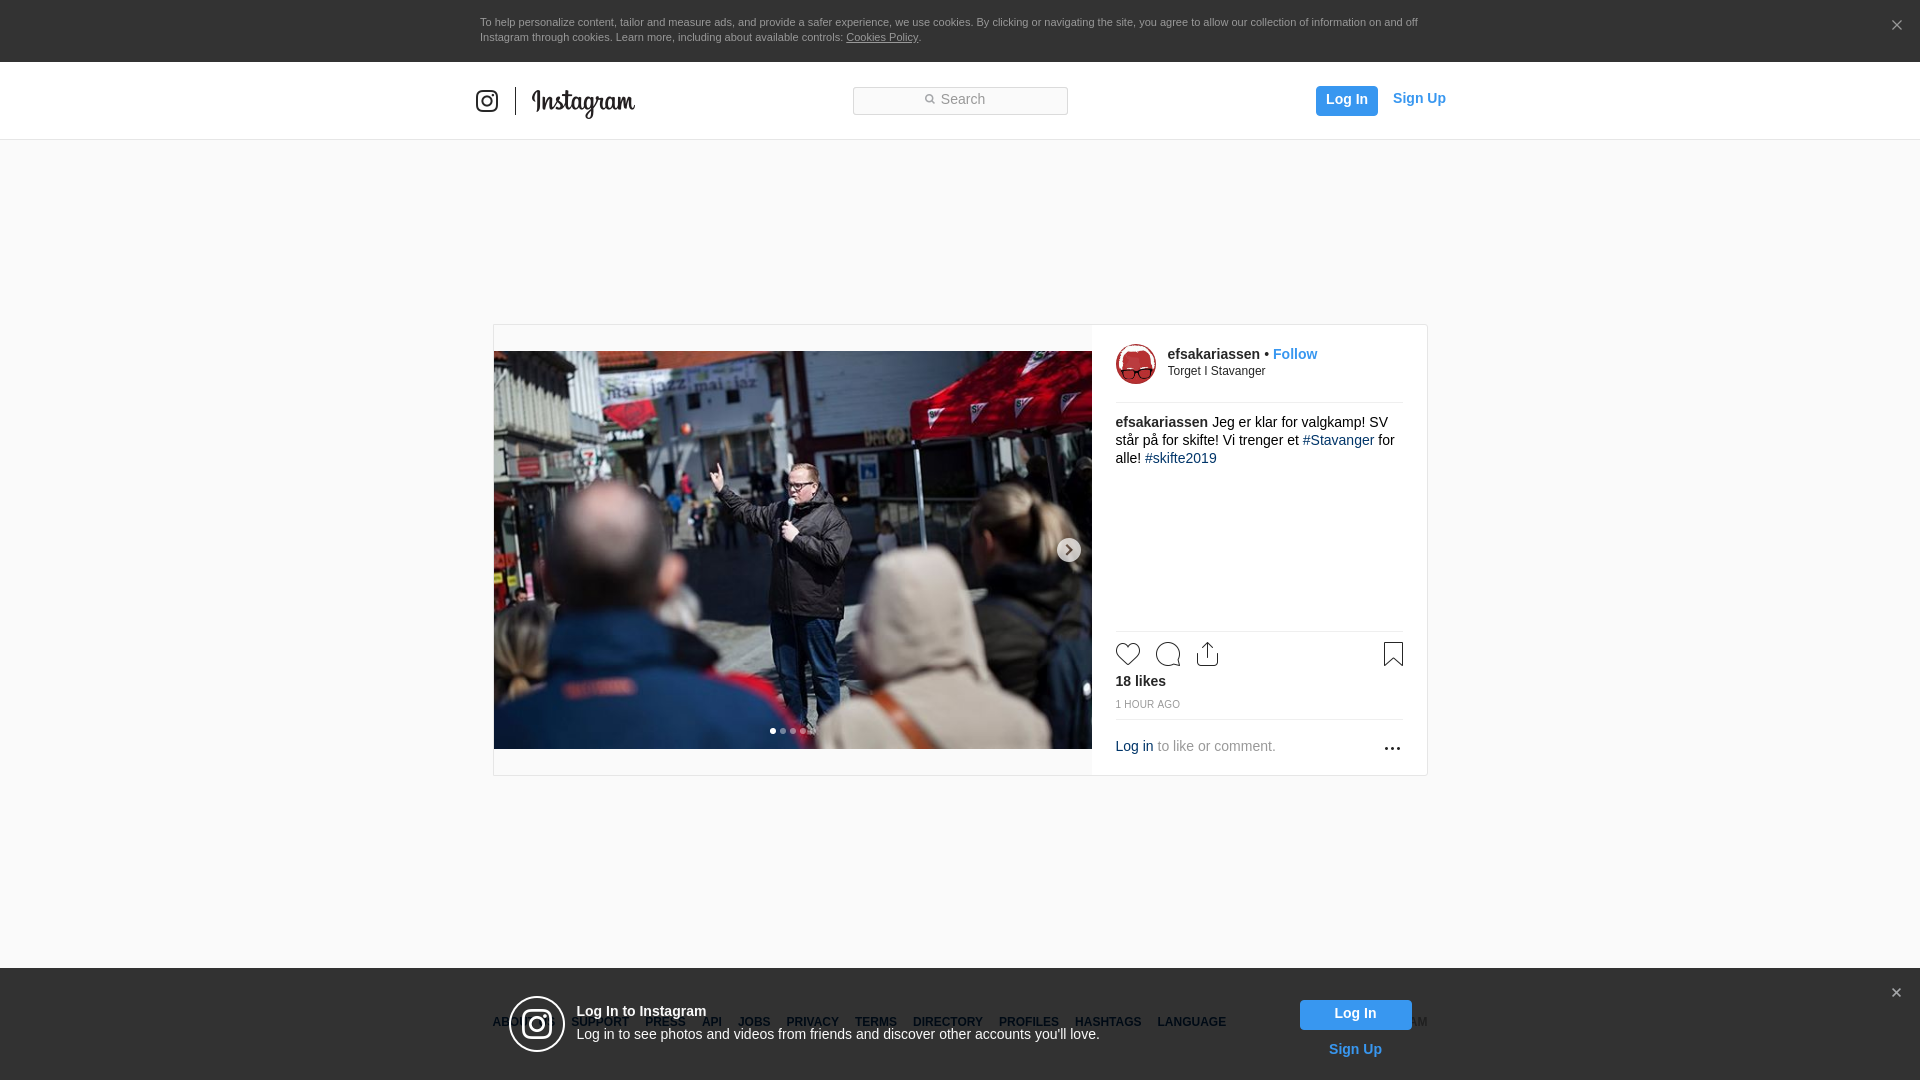
Task: Click the Instagram wordmark logo
Action: pyautogui.click(x=583, y=102)
